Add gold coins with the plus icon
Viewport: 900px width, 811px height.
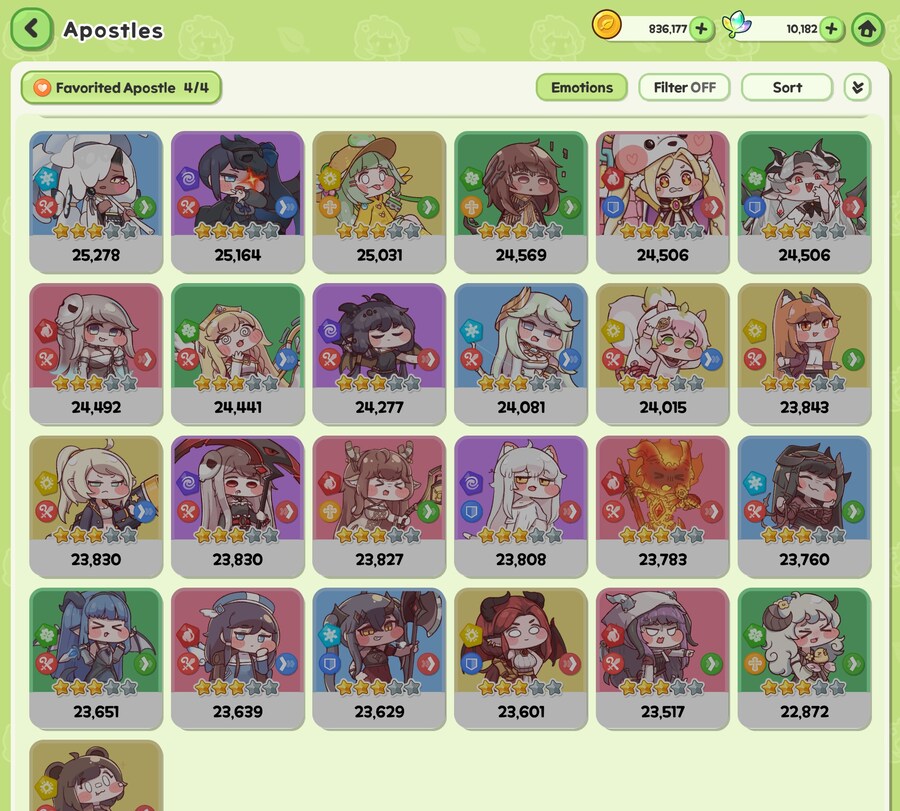[x=701, y=28]
